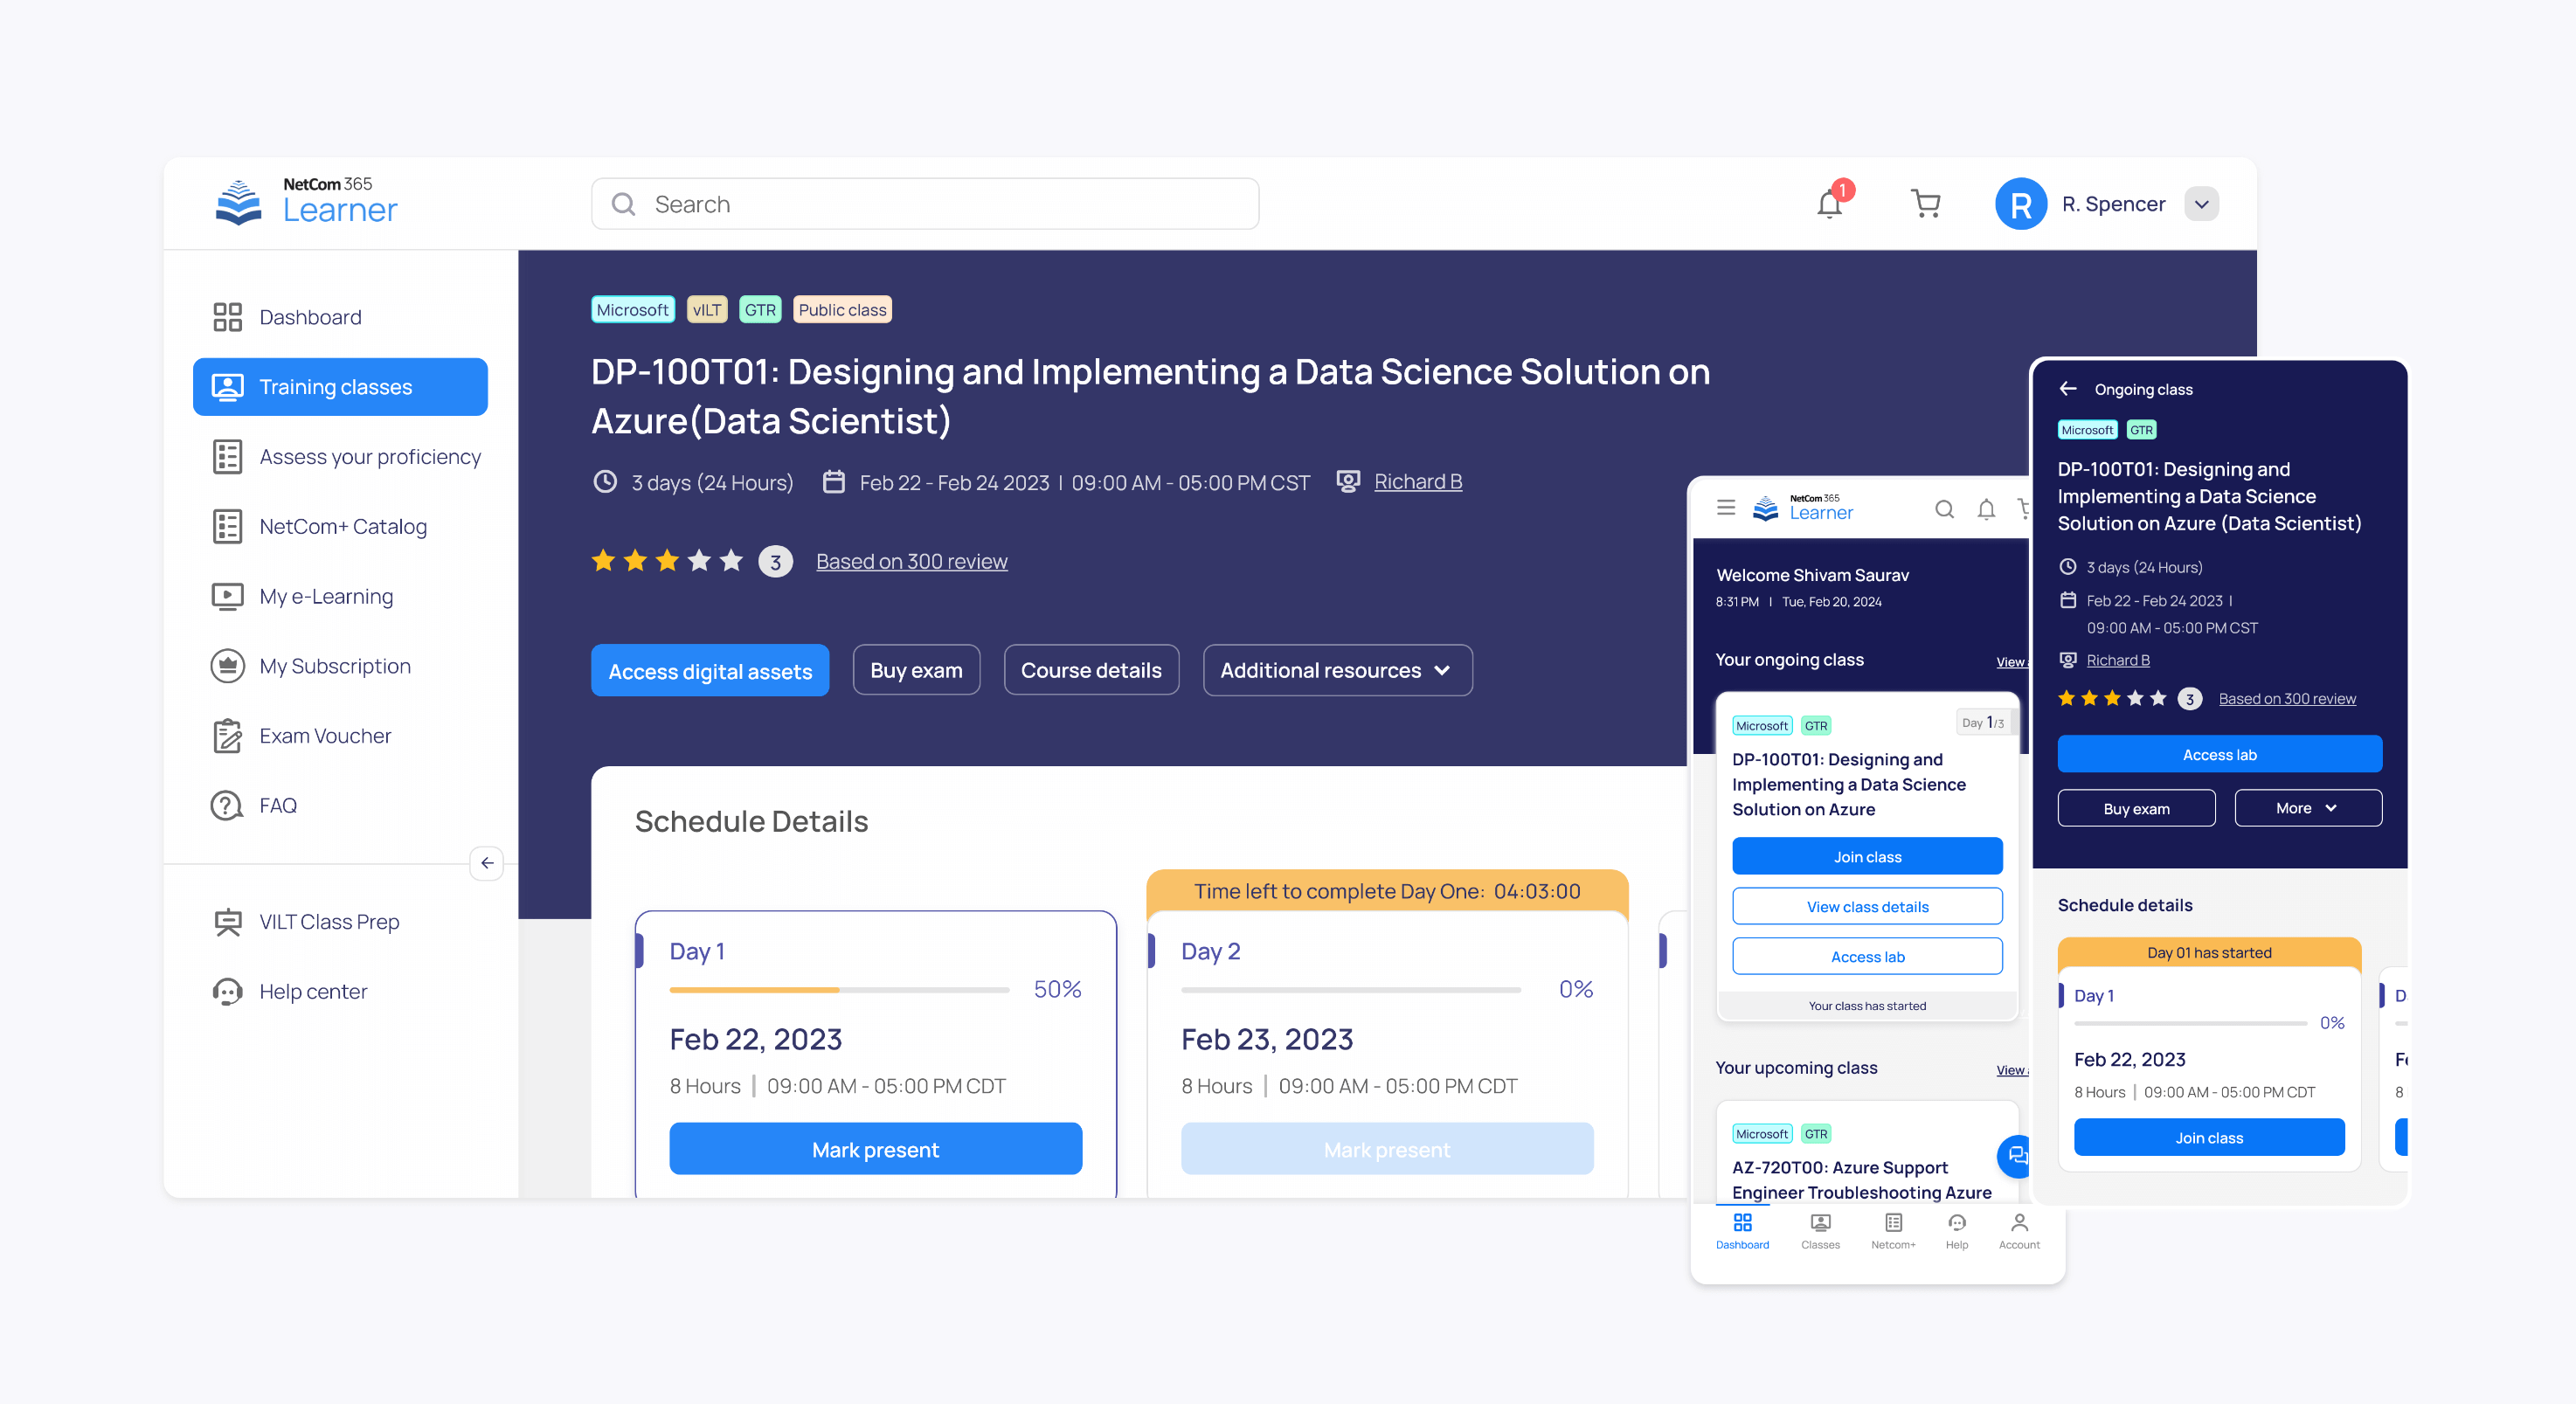The width and height of the screenshot is (2576, 1404).
Task: Click the Day 2 progress bar at 0%
Action: [1351, 989]
